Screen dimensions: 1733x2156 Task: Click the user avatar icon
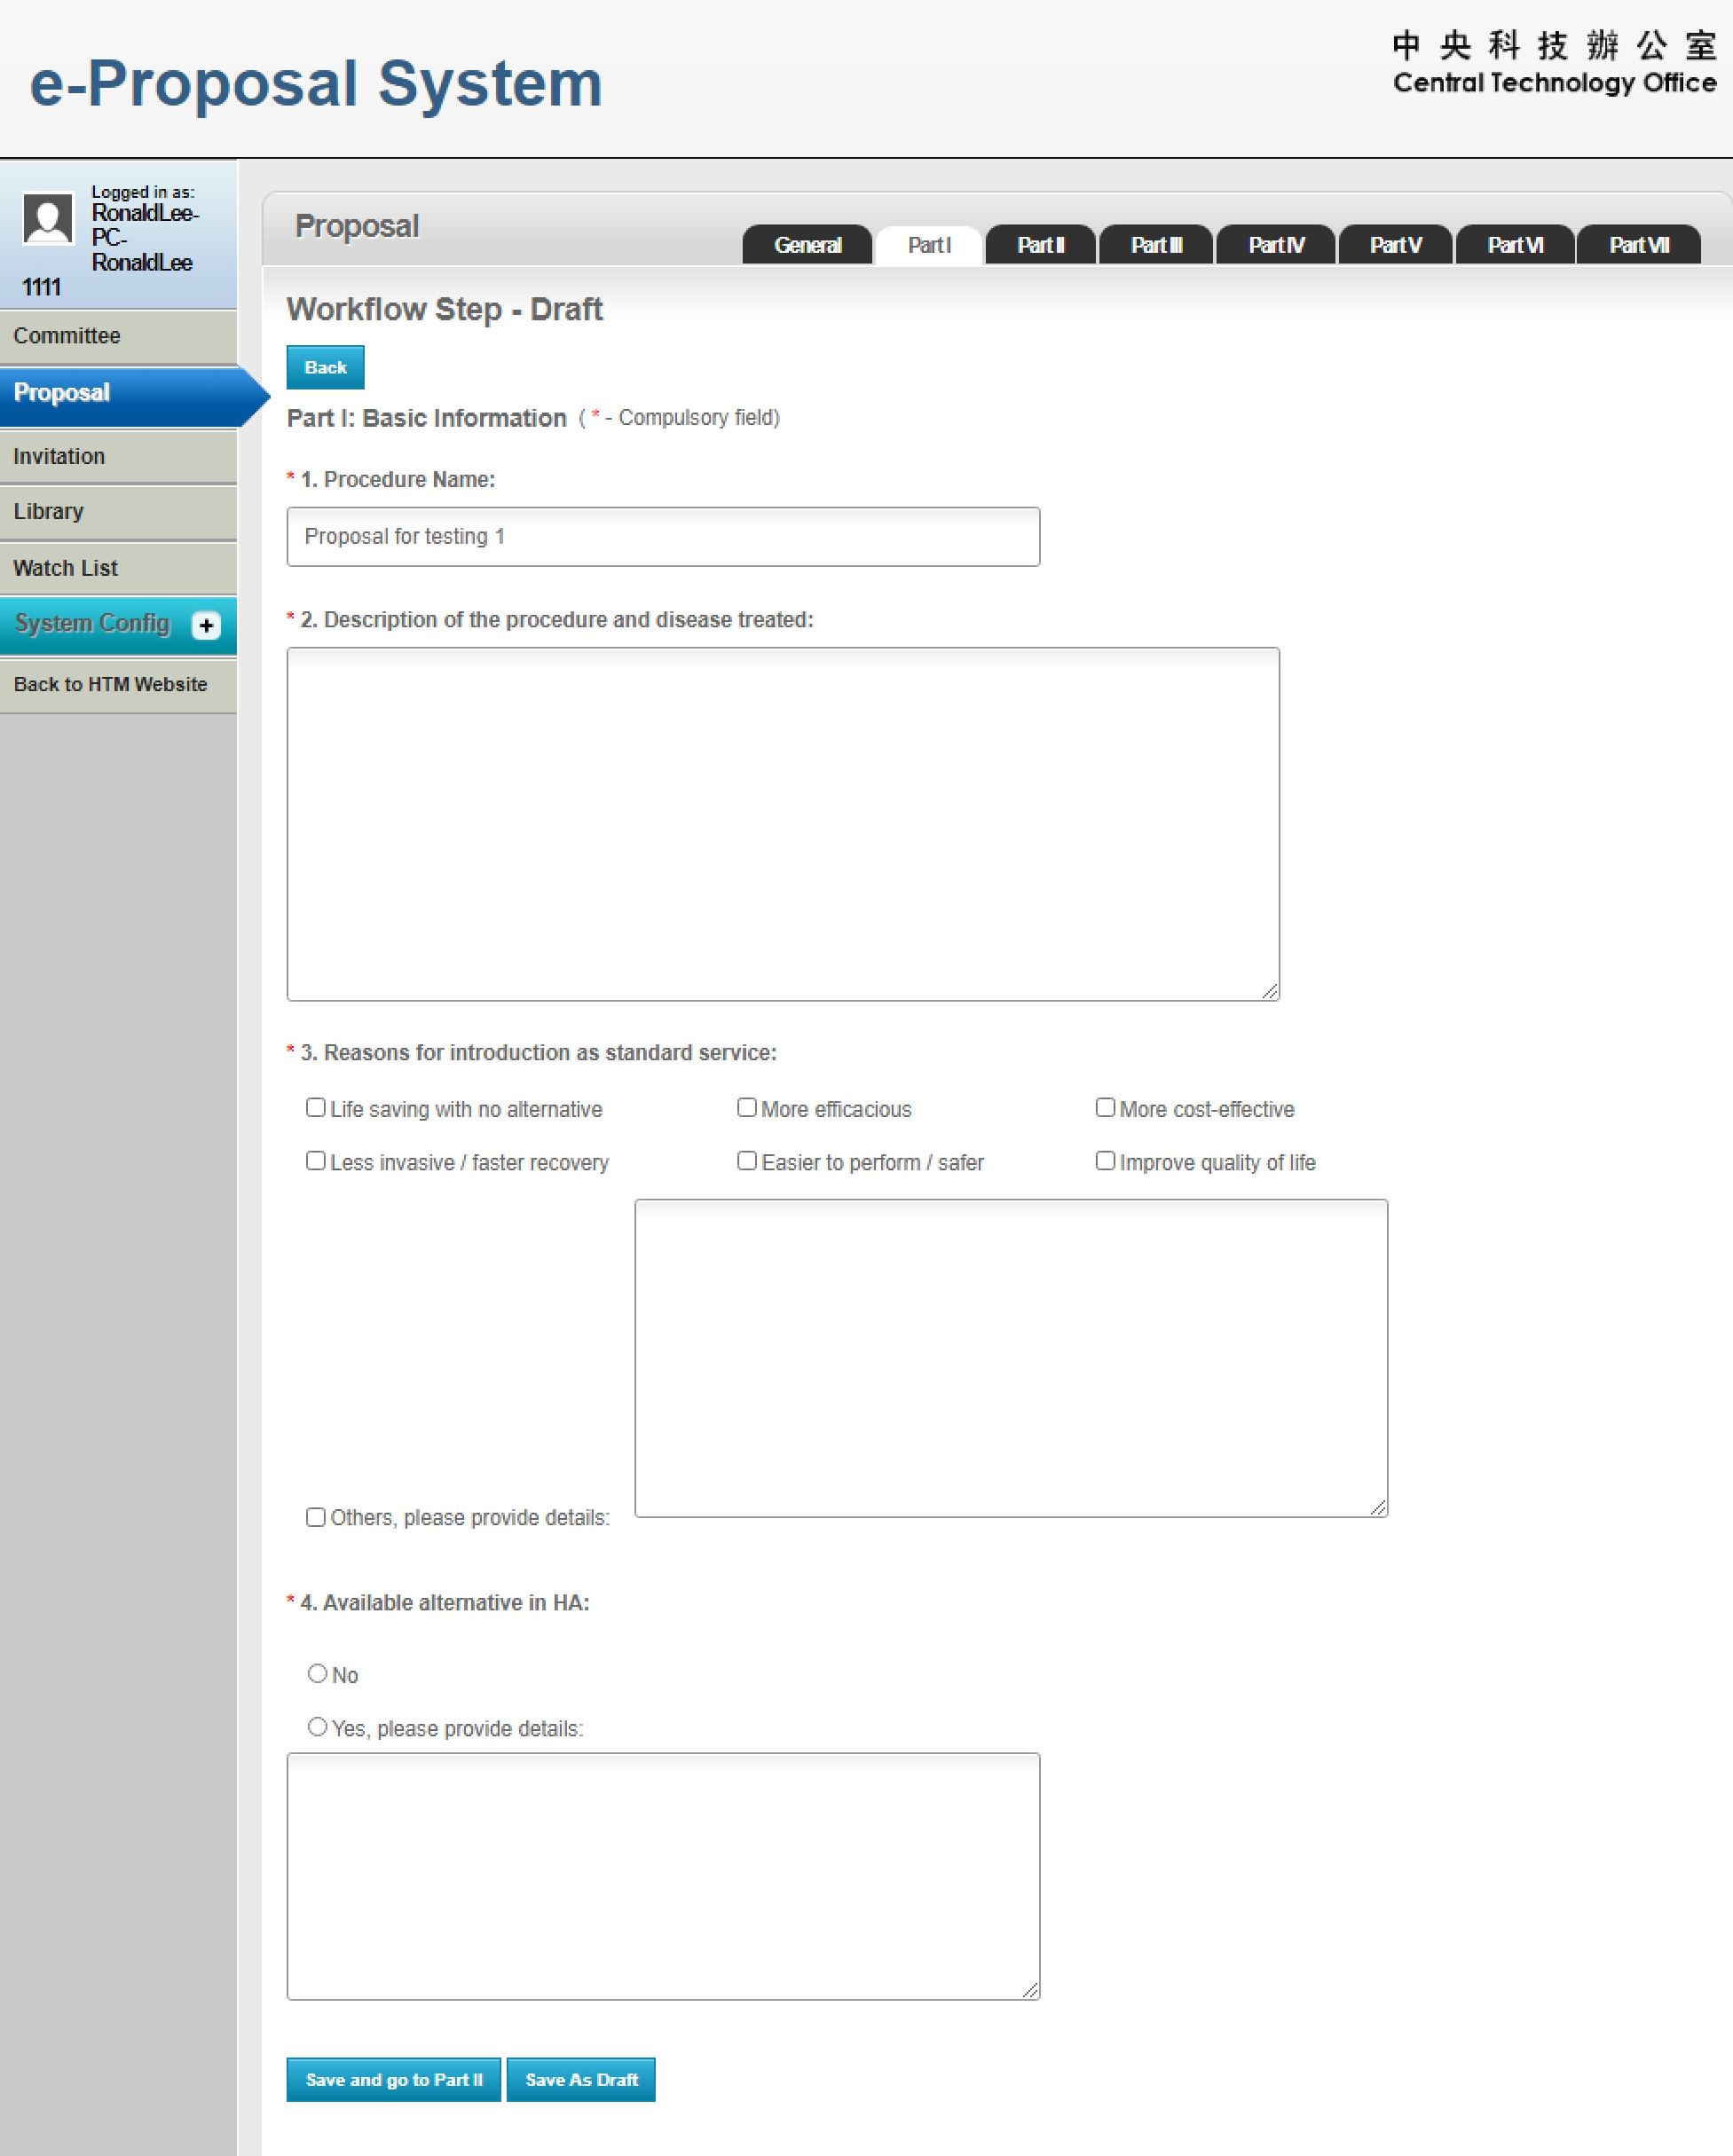(x=48, y=218)
